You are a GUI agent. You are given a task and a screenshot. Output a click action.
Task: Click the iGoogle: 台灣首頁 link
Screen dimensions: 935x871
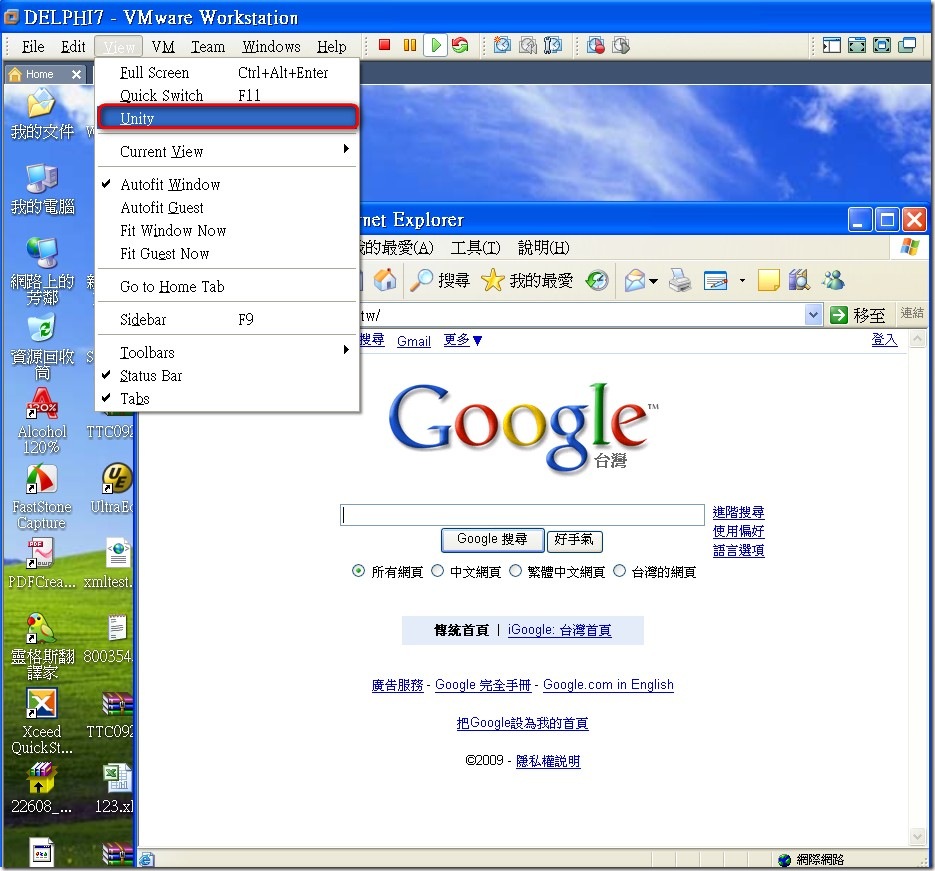point(559,630)
